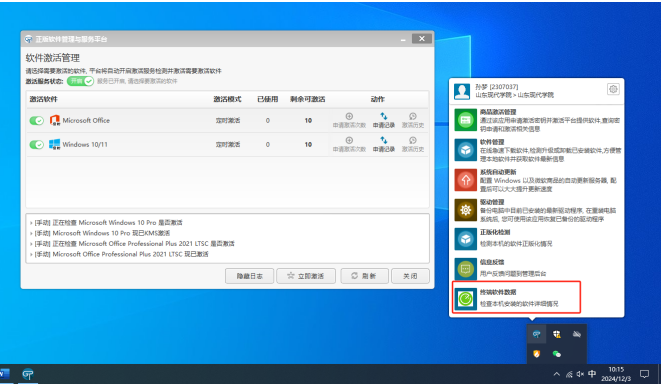Click the 已使用 column header
Viewport: 662px width, 386px height.
point(268,99)
